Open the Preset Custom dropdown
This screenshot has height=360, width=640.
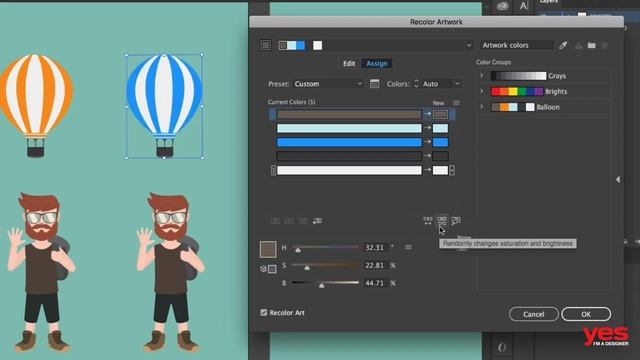click(328, 84)
